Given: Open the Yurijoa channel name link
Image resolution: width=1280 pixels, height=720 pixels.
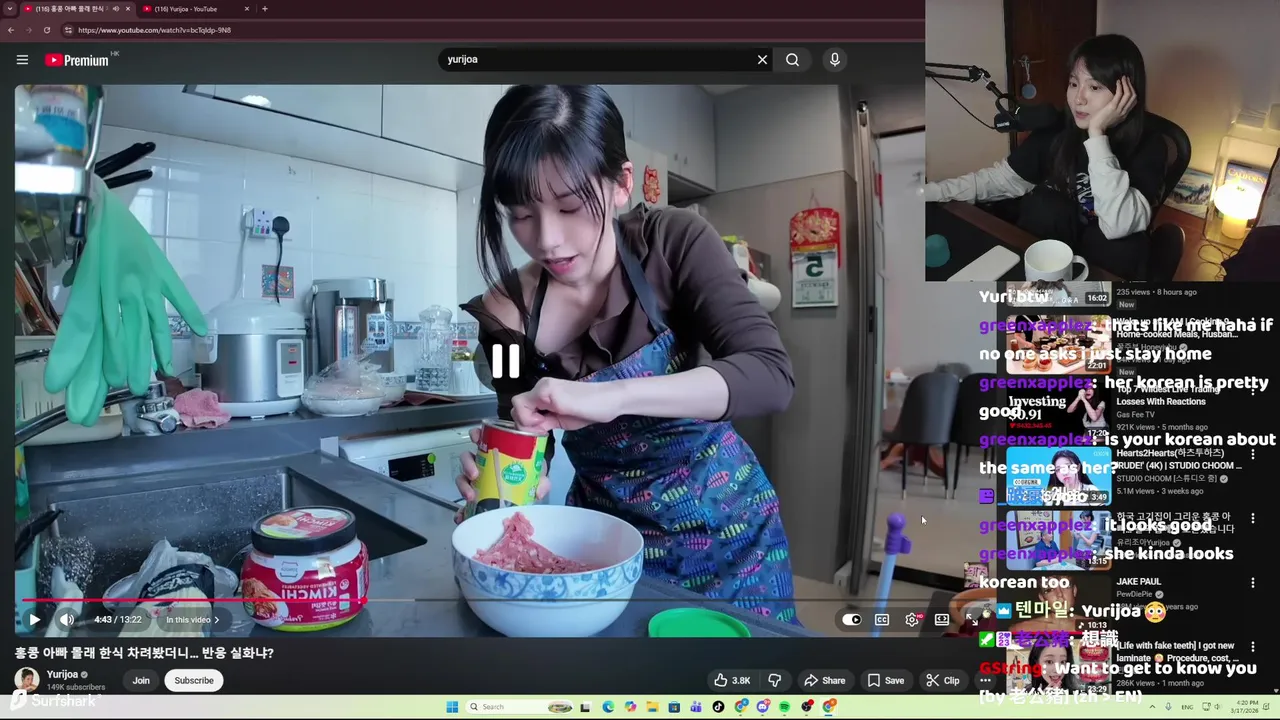Looking at the screenshot, I should coord(62,675).
